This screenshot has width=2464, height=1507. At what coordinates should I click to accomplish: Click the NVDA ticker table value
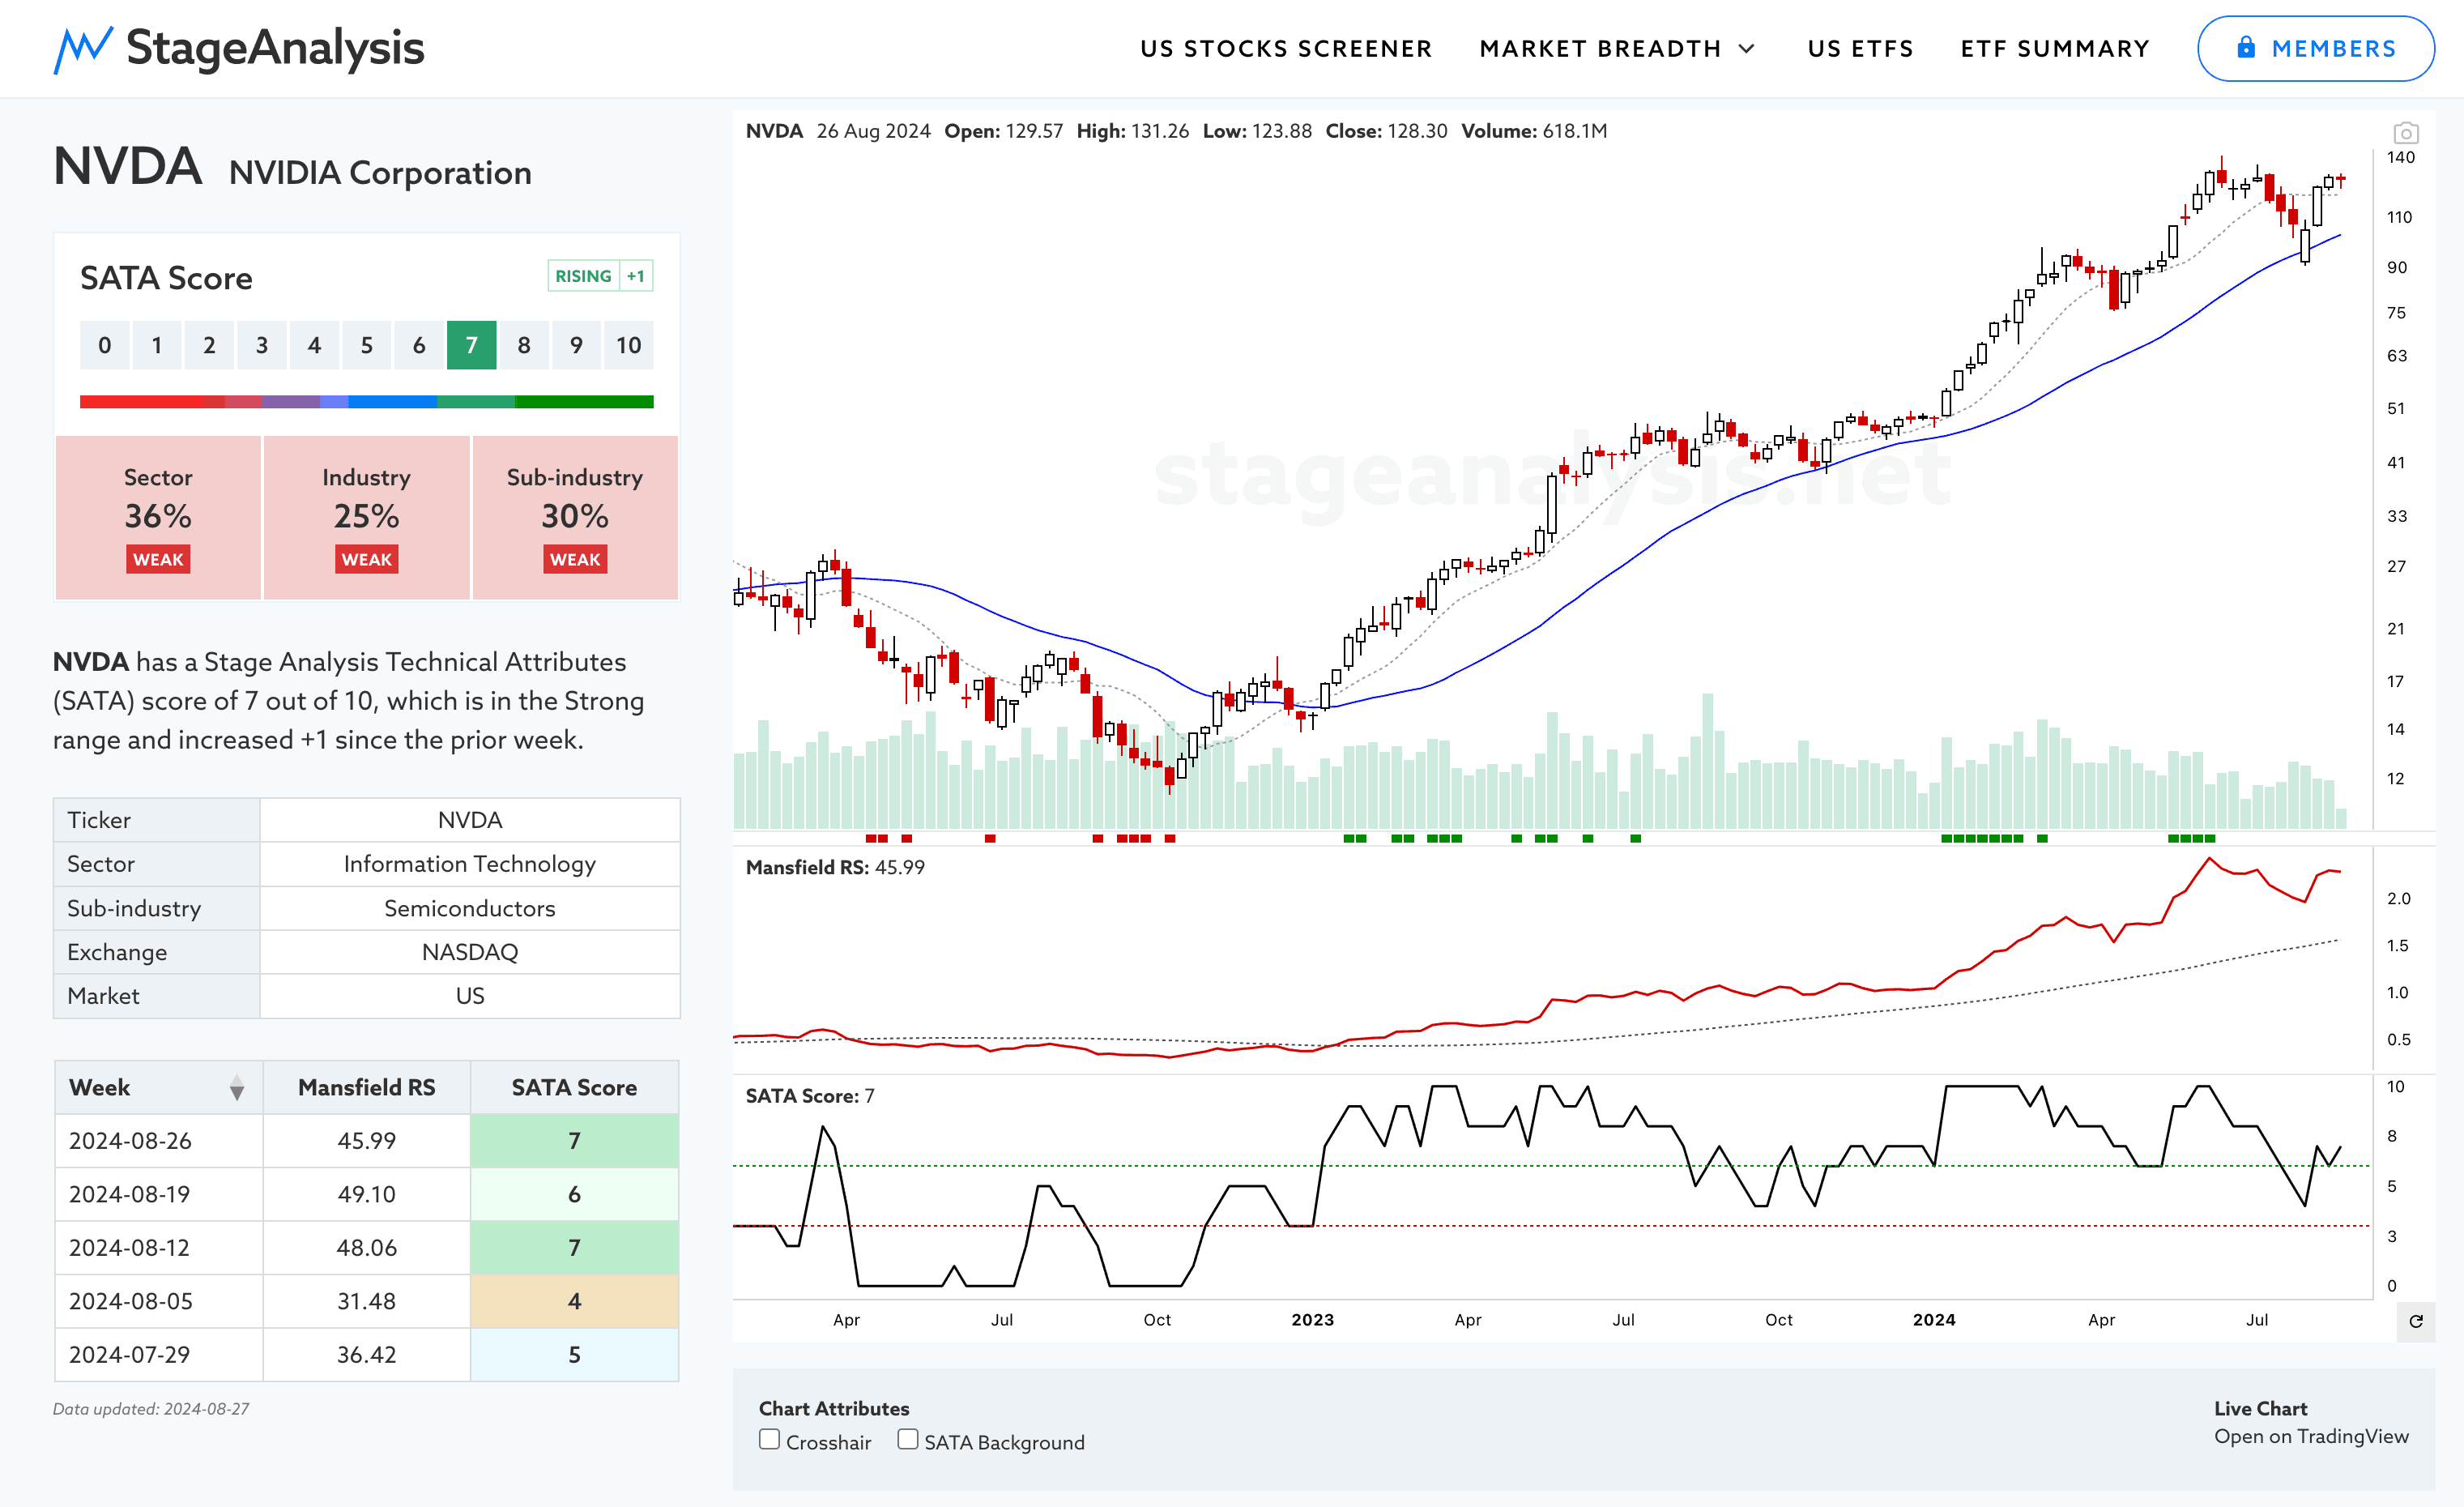[x=470, y=820]
